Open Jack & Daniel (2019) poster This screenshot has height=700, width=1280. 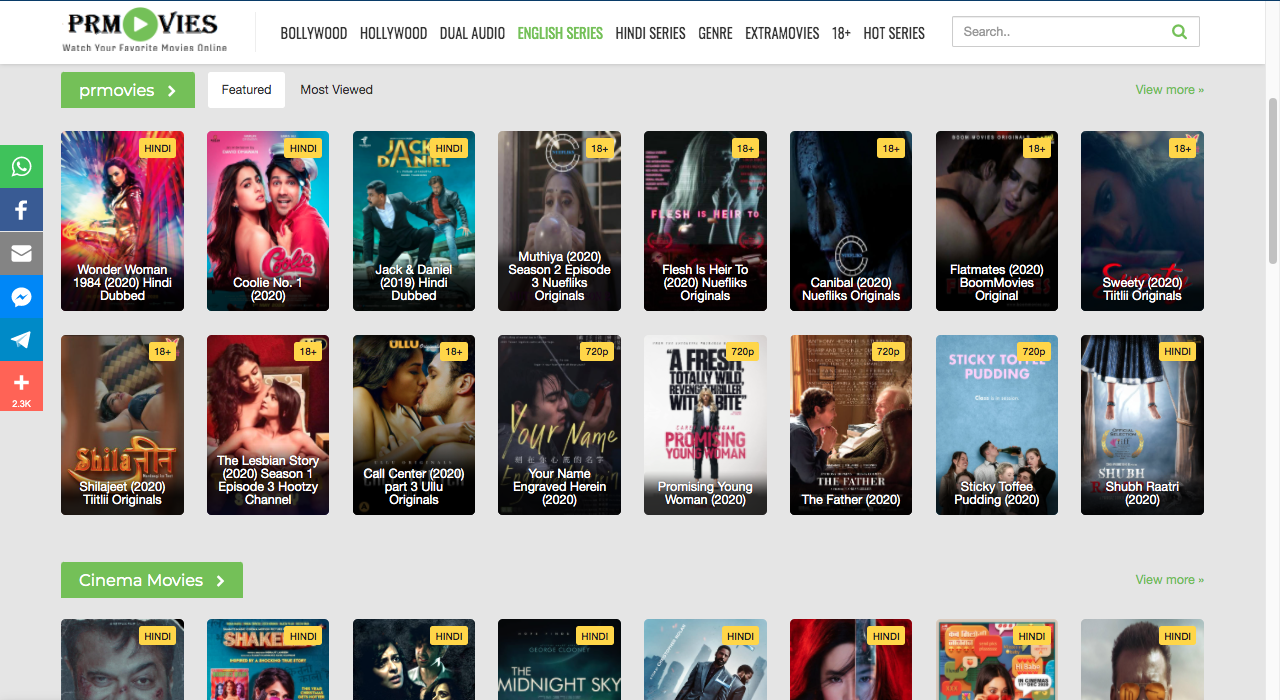(414, 221)
